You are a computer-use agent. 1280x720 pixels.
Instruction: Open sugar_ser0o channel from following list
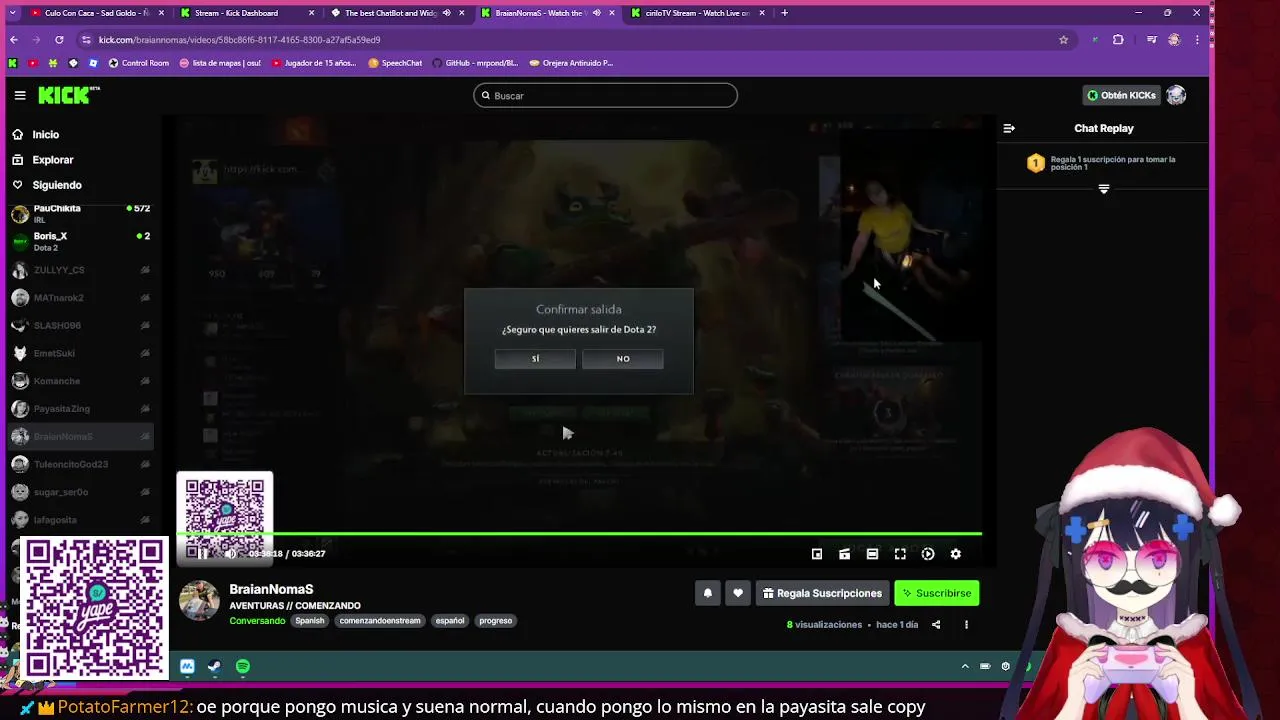(x=80, y=492)
